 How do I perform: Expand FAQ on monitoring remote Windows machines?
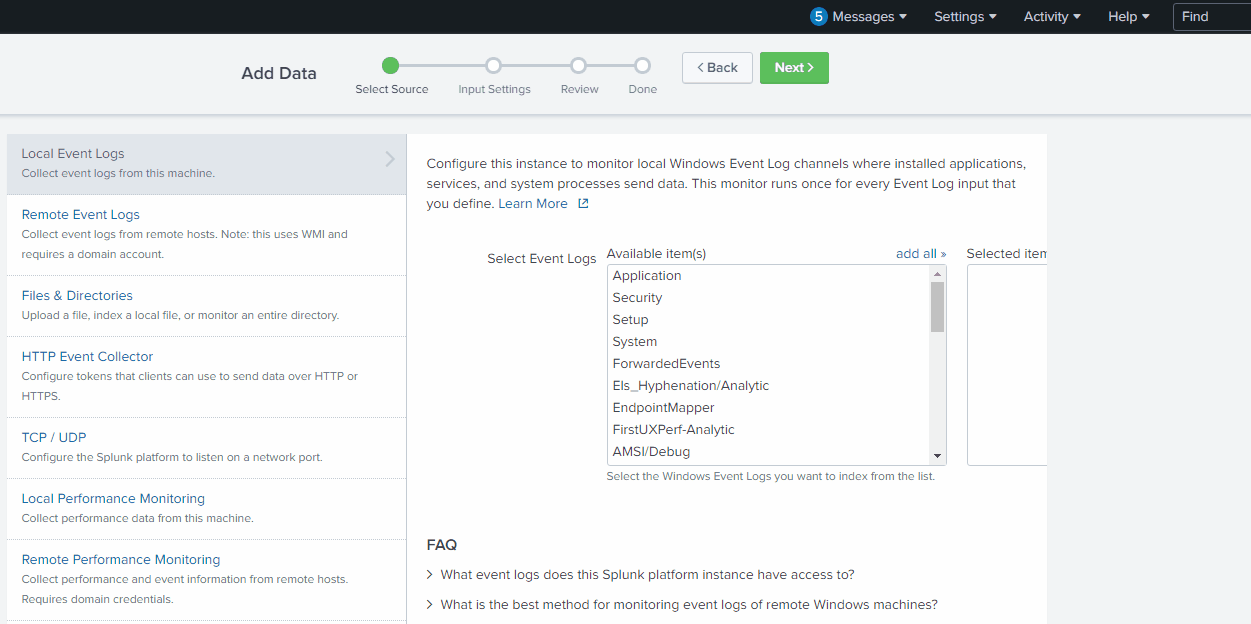(688, 605)
